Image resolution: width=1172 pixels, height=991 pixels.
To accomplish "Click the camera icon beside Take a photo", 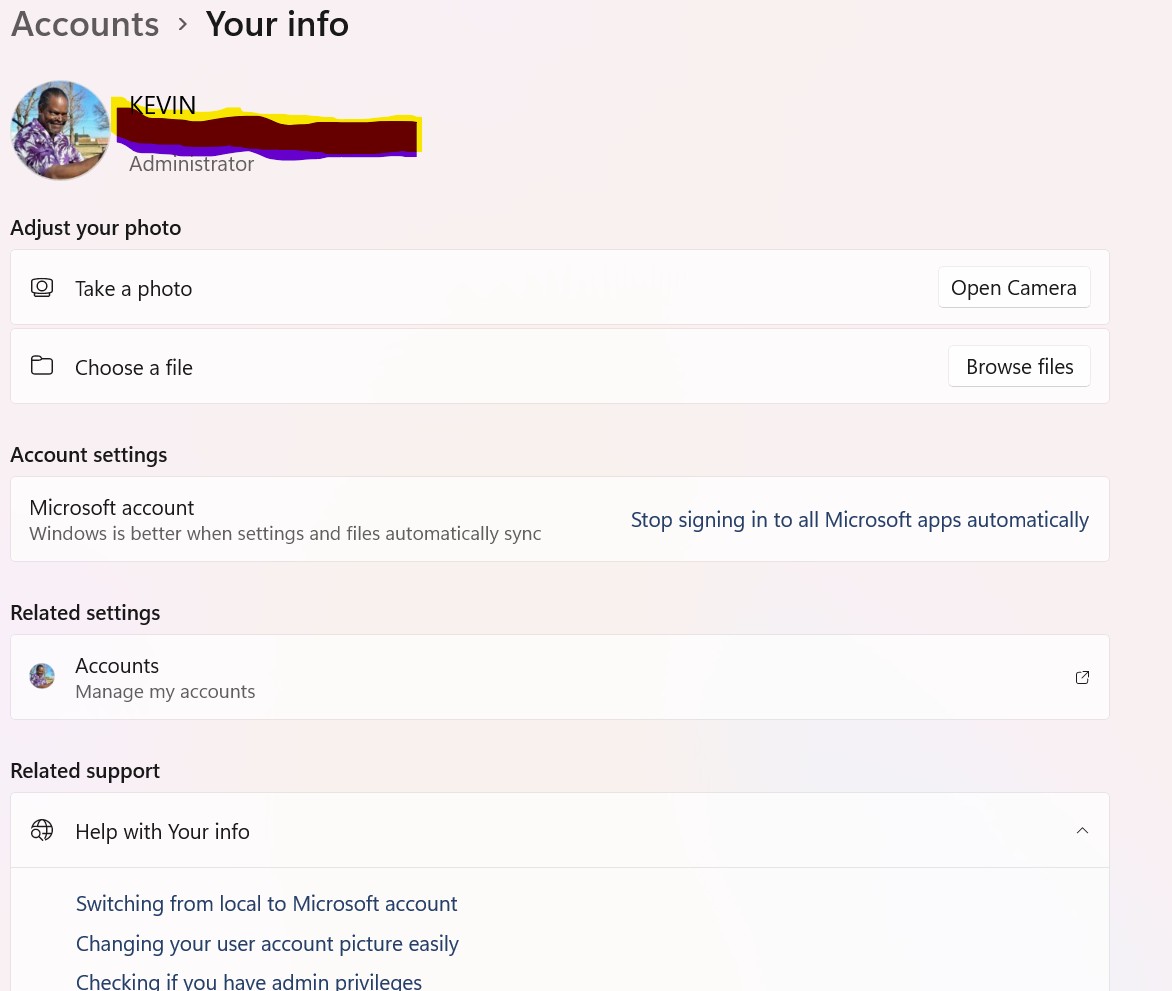I will [42, 288].
